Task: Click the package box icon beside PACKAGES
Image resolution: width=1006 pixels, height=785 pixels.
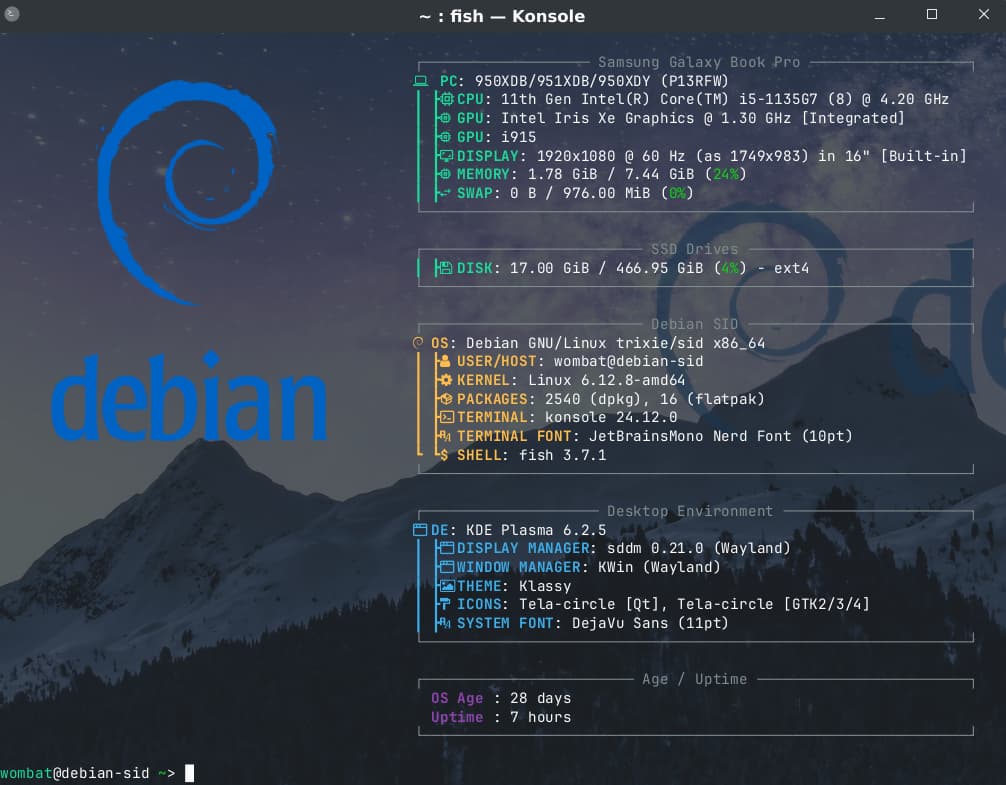Action: click(447, 399)
